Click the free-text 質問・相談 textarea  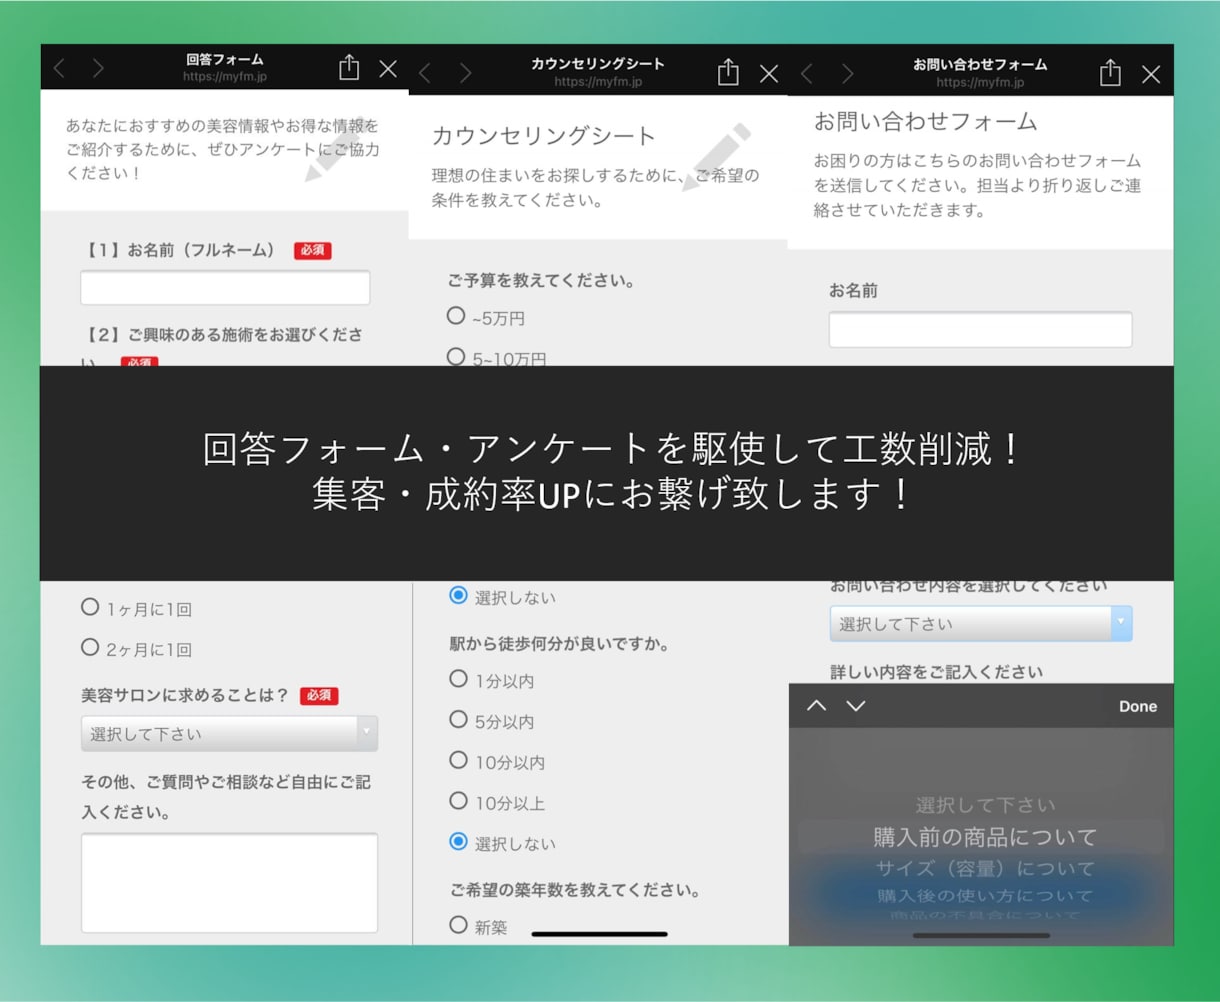(x=230, y=883)
